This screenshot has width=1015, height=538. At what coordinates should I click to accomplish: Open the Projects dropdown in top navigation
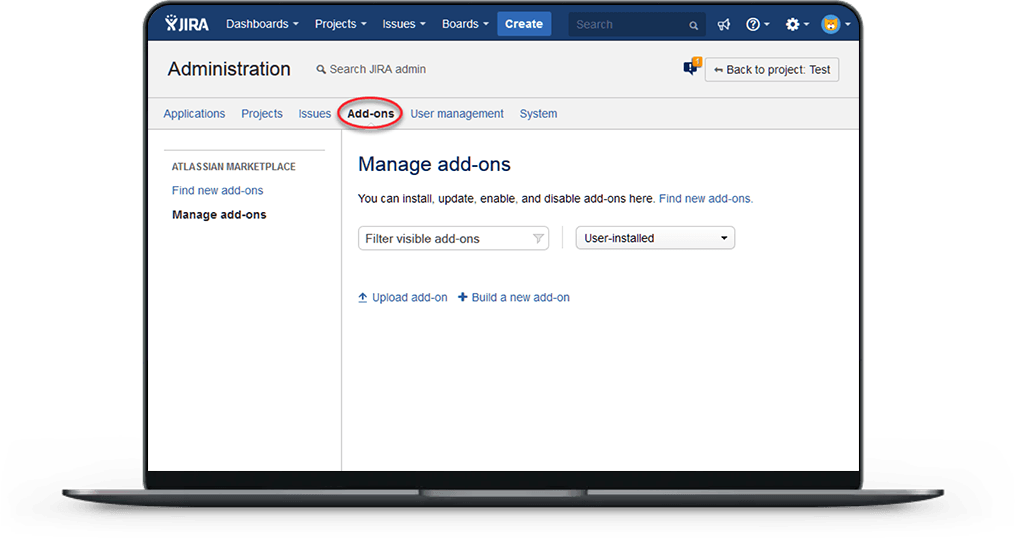click(340, 24)
